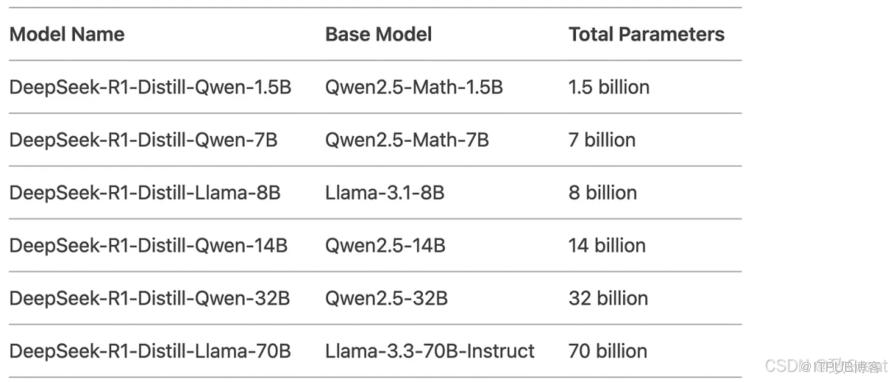The height and width of the screenshot is (382, 890).
Task: Select DeepSeek-R1-Distill-Qwen-32B model name
Action: tap(150, 298)
